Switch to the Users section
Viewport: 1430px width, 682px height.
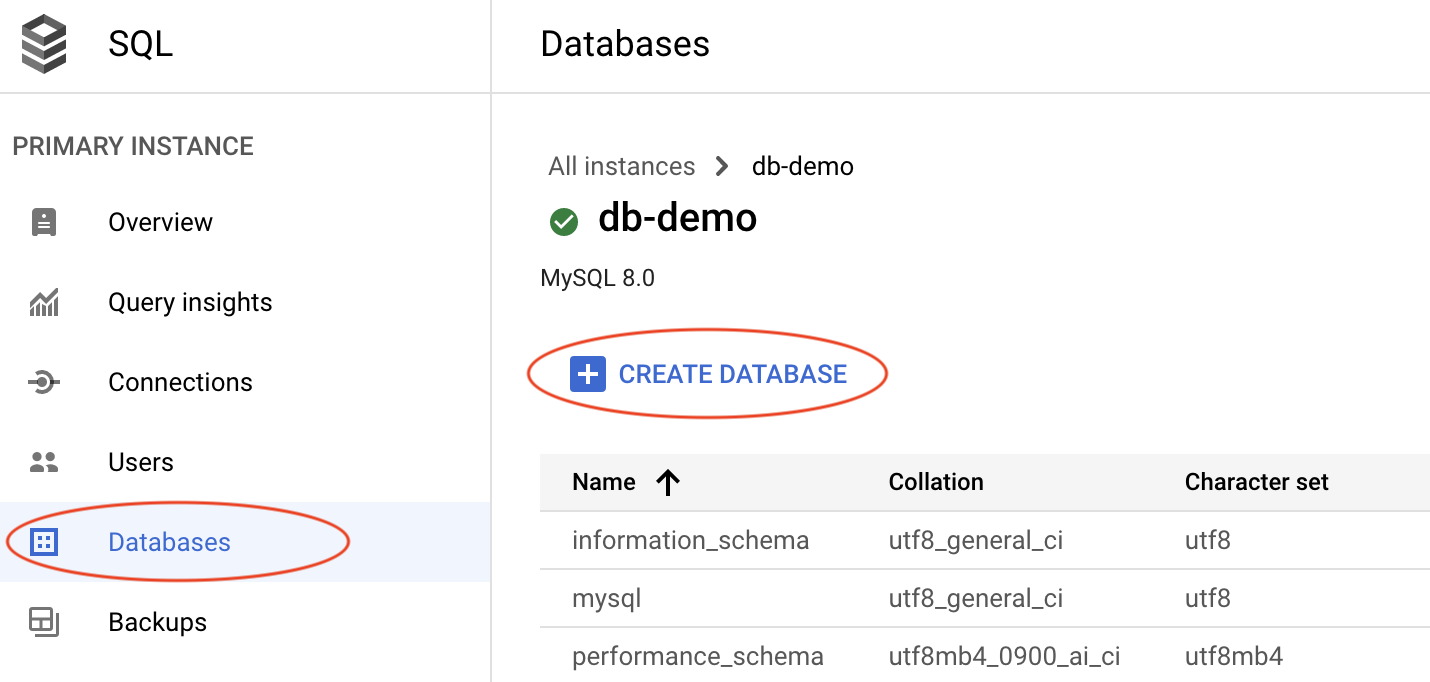pos(140,461)
